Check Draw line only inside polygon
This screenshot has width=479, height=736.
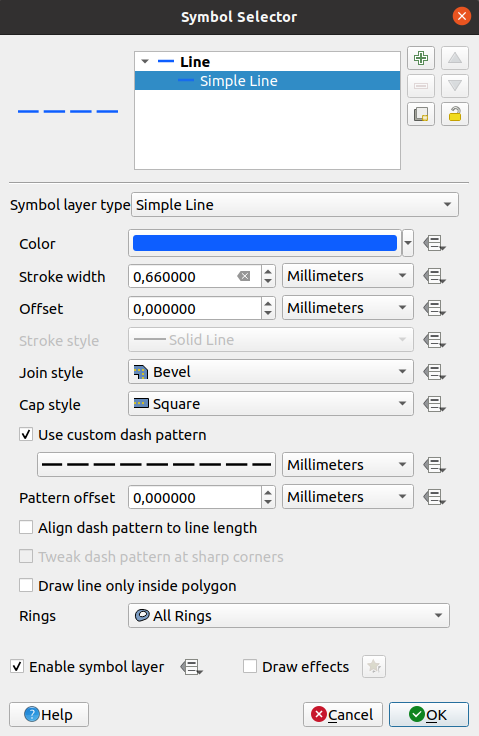pos(26,586)
